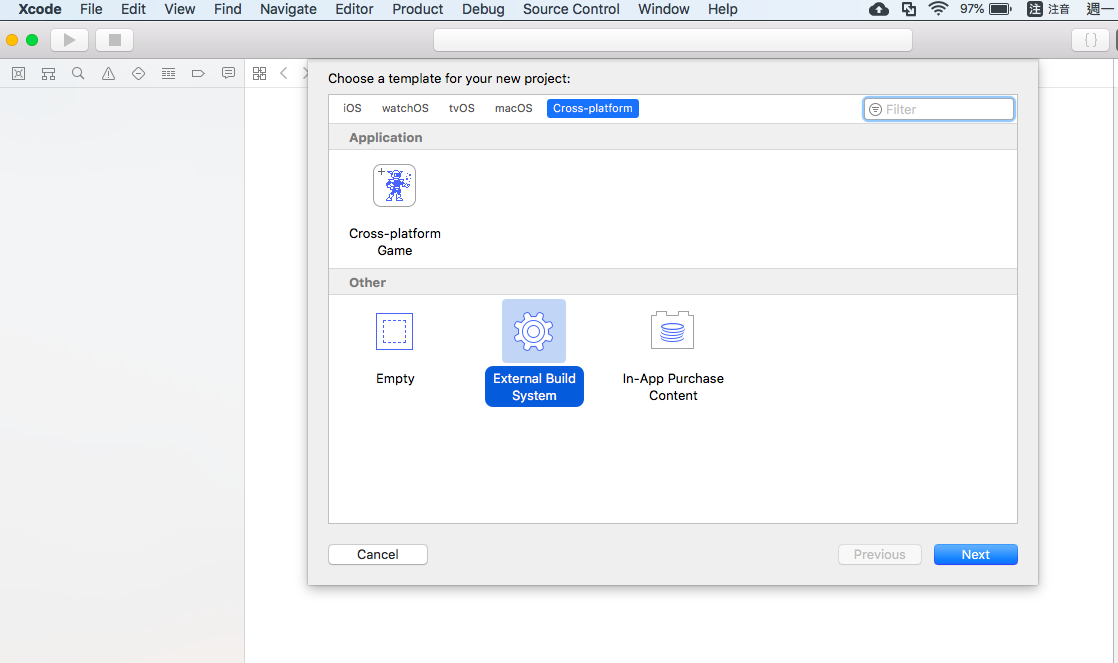Click the yellow minimize window button
1118x663 pixels.
point(12,40)
